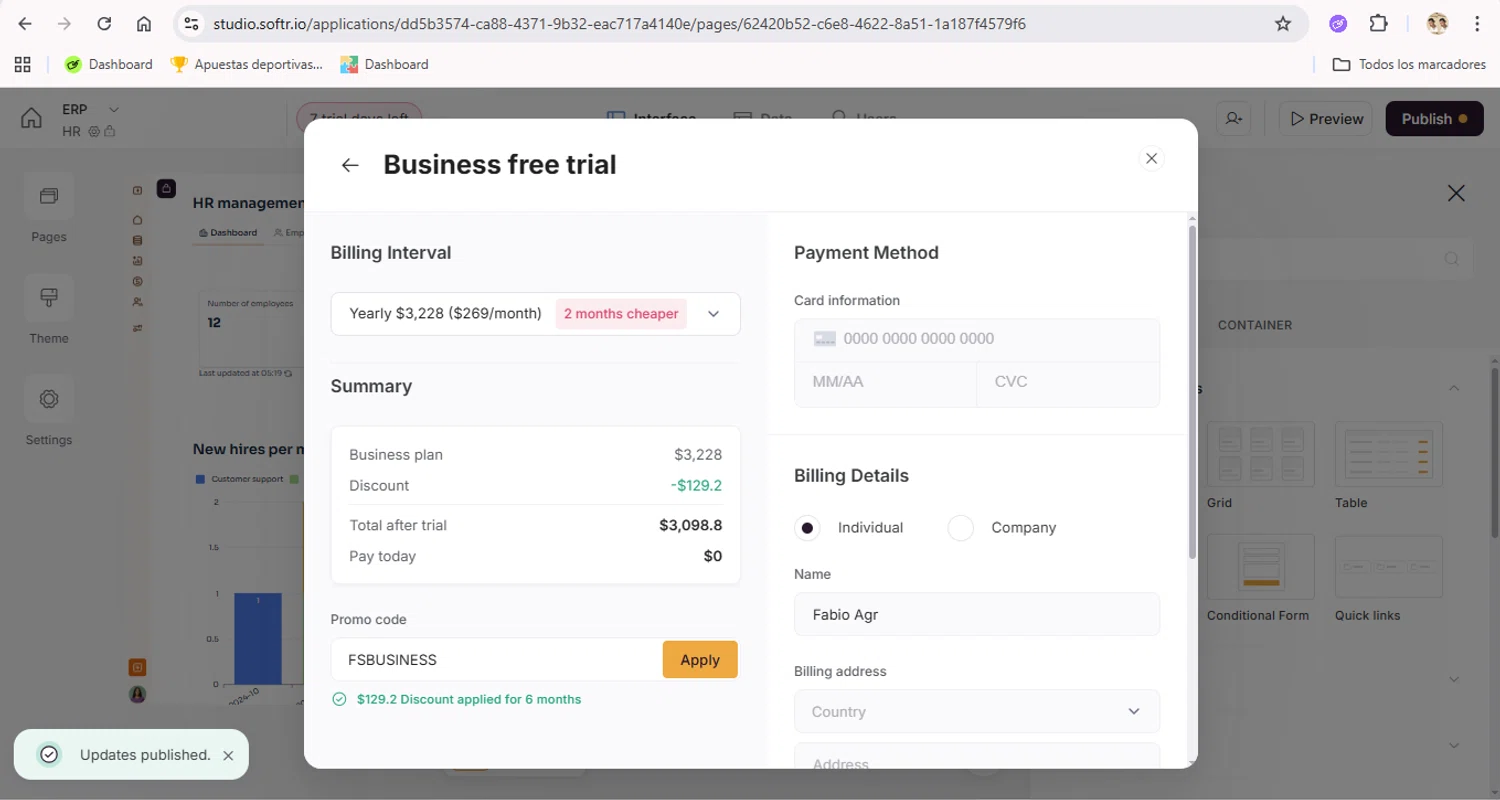Click the FSBUSINESS promo code field
This screenshot has height=800, width=1500.
click(x=496, y=660)
